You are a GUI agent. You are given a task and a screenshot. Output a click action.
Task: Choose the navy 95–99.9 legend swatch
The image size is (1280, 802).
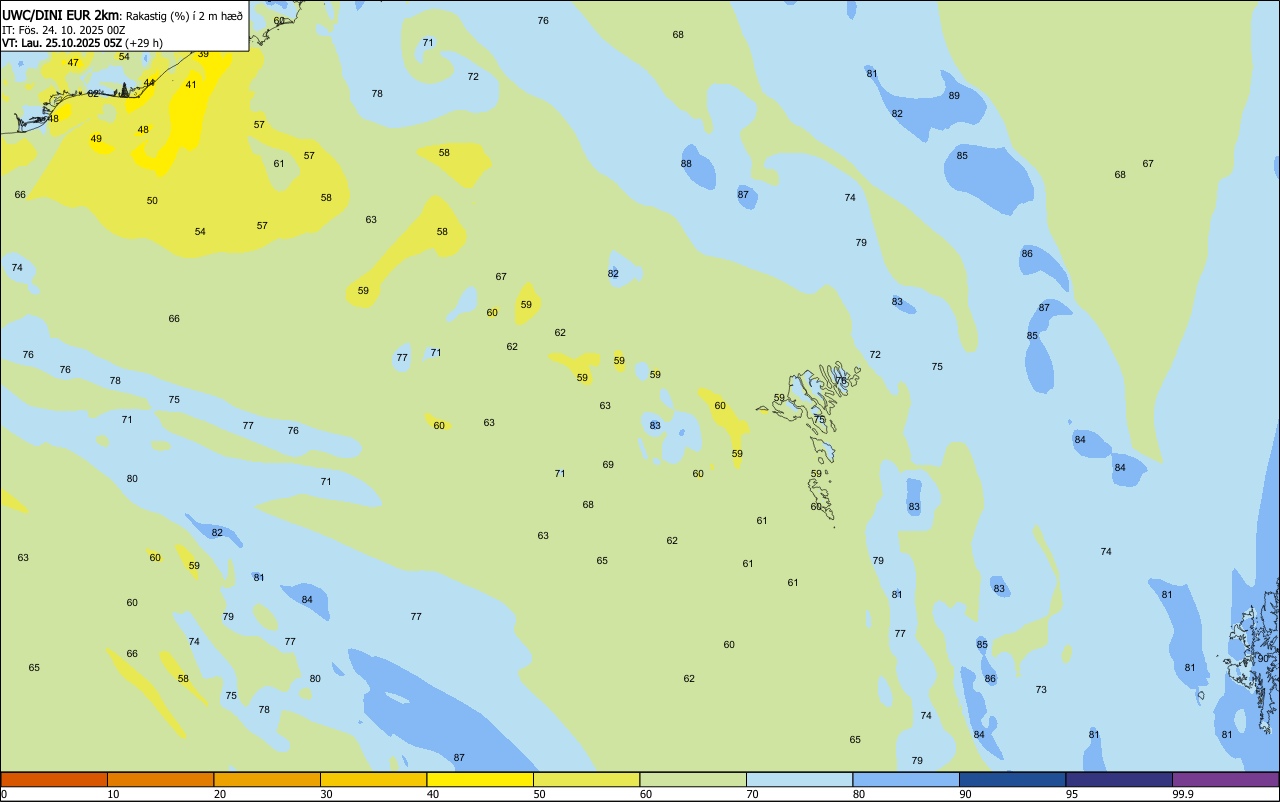tap(1119, 779)
